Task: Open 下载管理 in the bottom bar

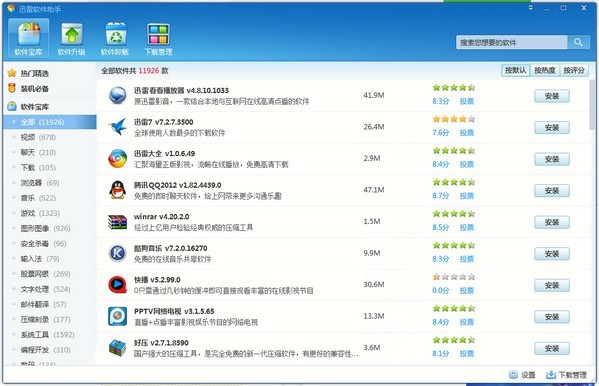Action: coord(566,375)
